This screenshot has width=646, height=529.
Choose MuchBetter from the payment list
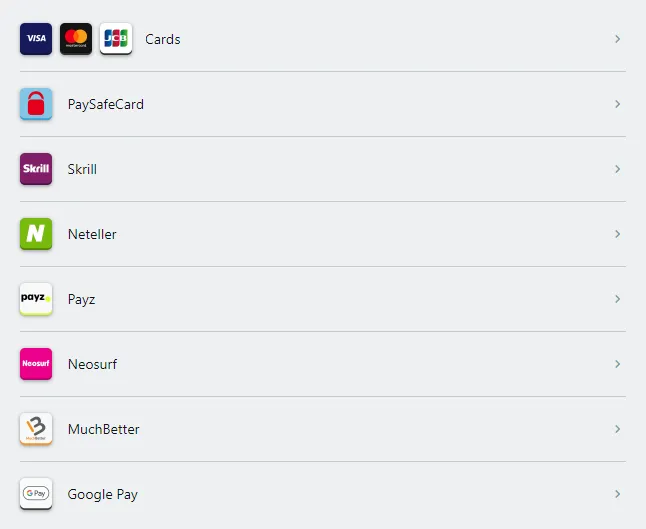[103, 430]
